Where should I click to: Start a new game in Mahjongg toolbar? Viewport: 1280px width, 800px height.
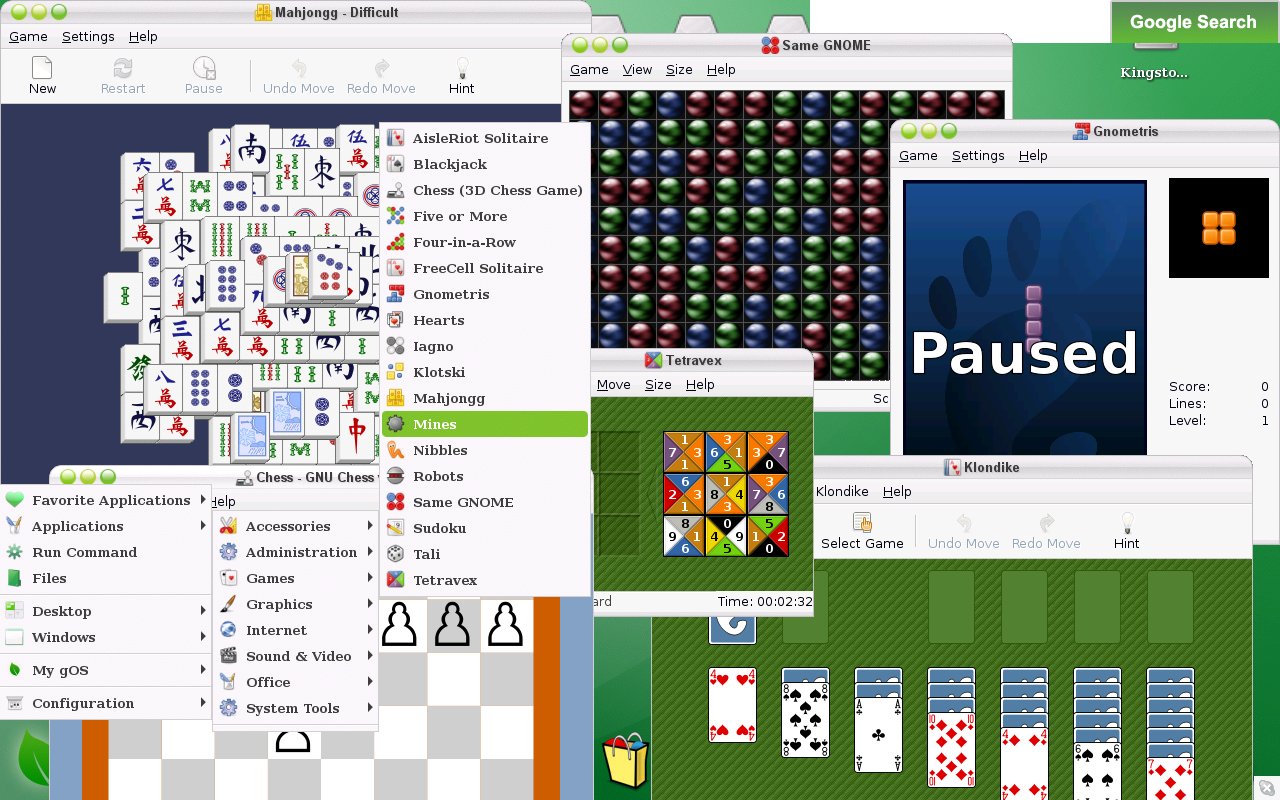coord(42,76)
